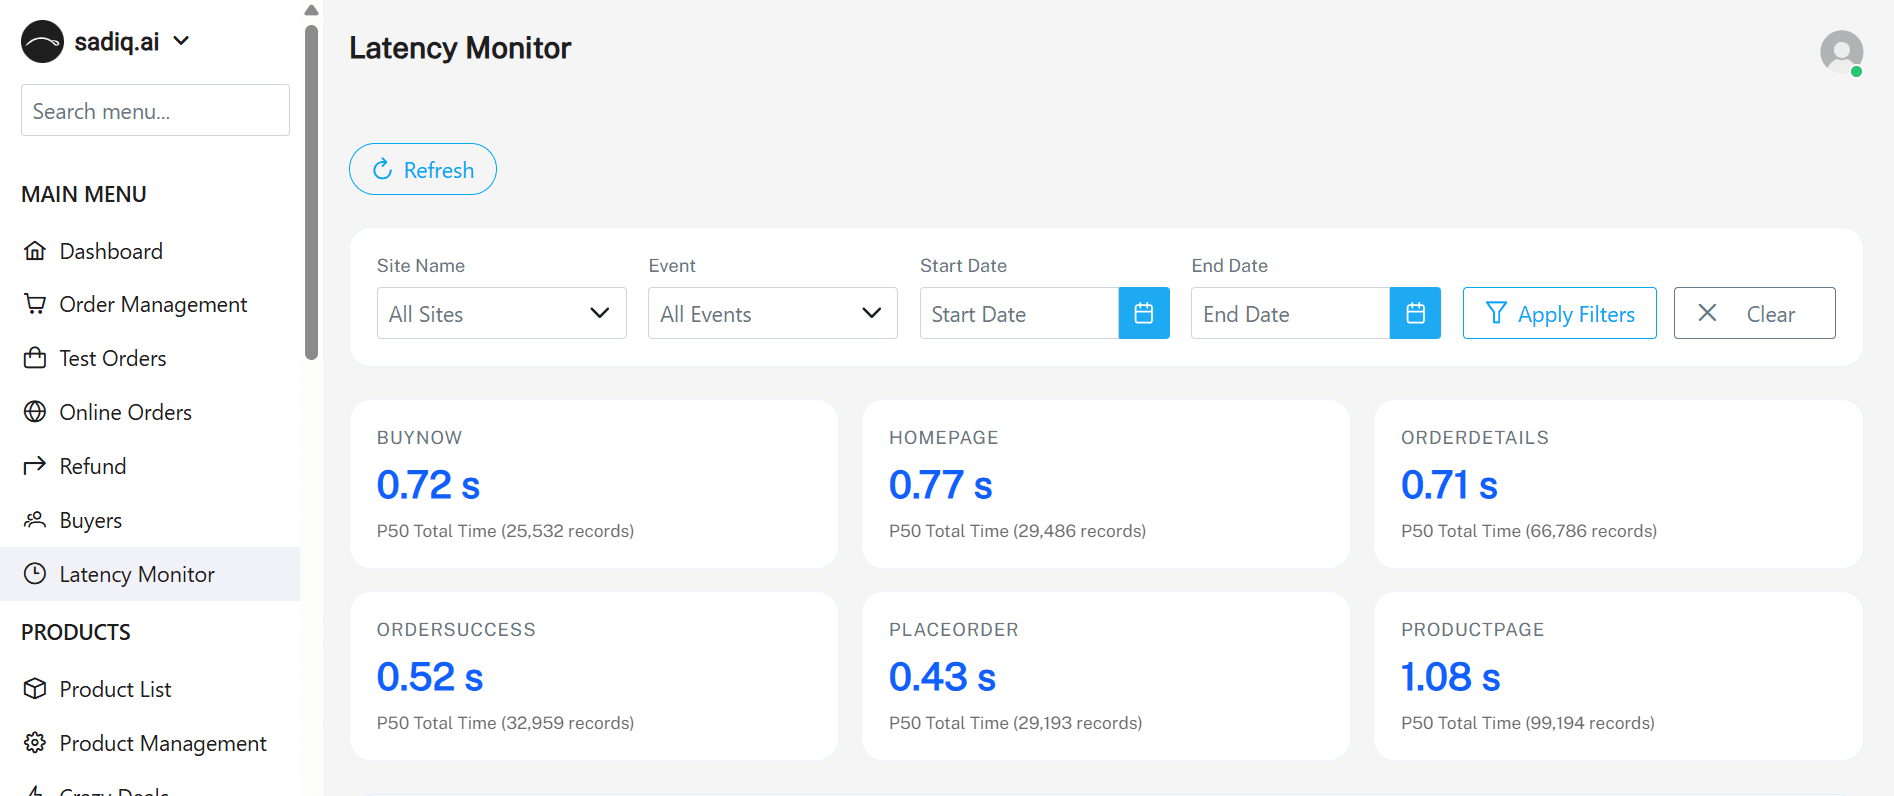
Task: Select Latency Monitor in the sidebar
Action: pos(150,574)
